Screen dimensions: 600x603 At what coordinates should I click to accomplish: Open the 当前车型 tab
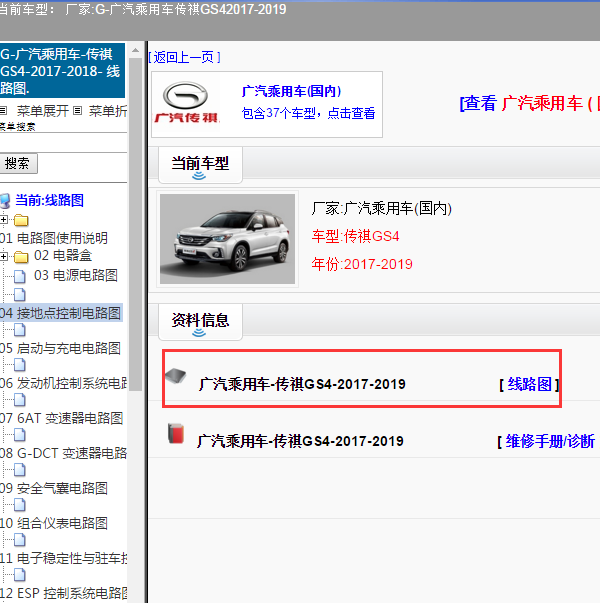click(x=200, y=165)
